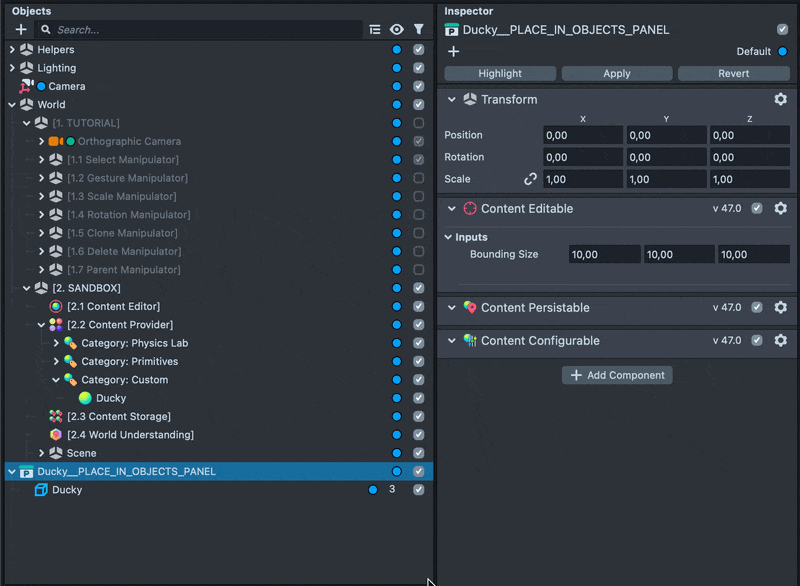Viewport: 800px width, 586px height.
Task: Collapse the Inputs section
Action: [x=449, y=237]
